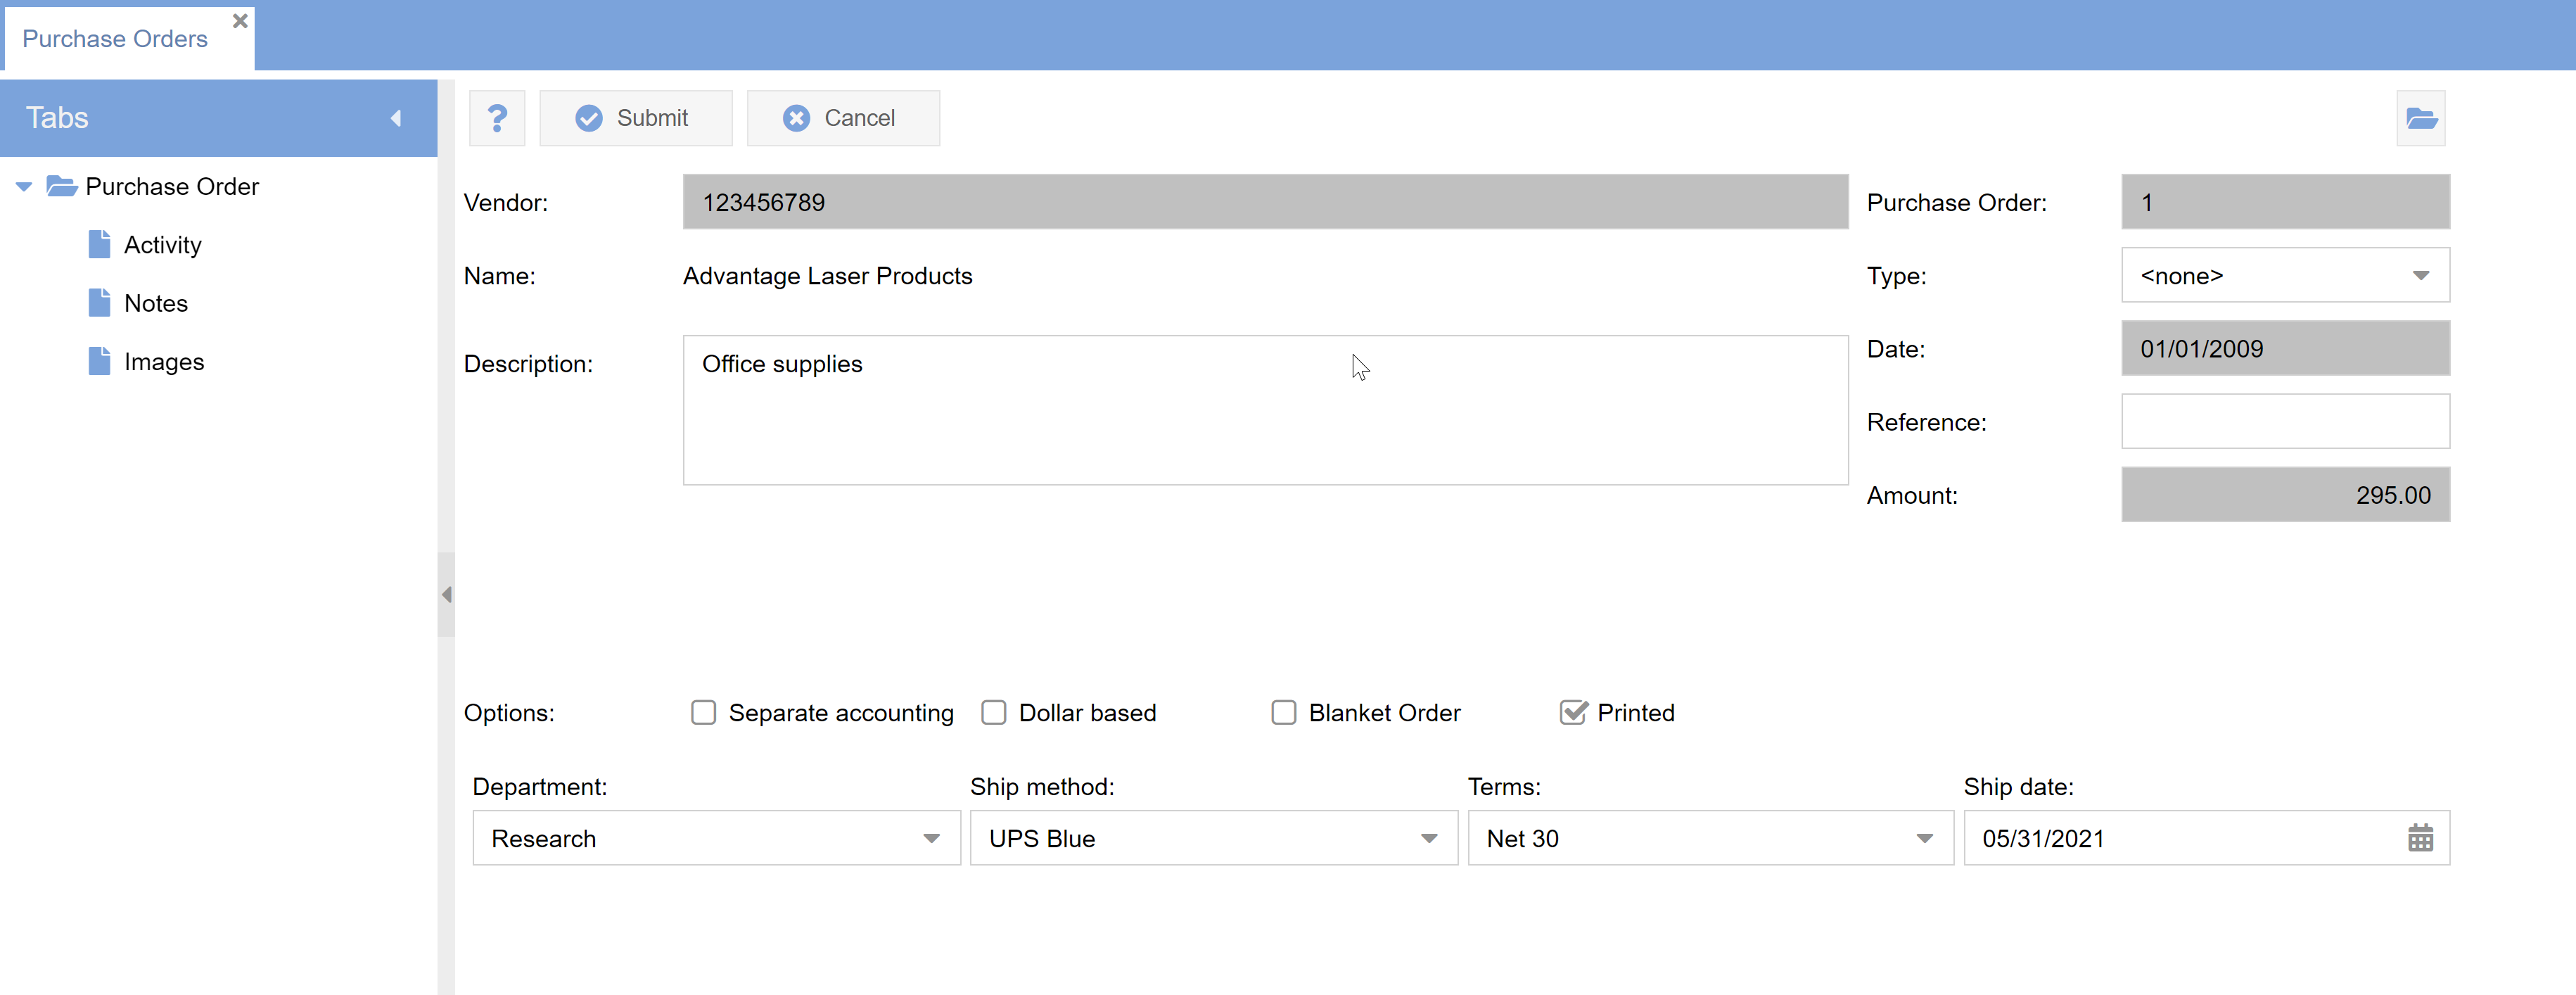The width and height of the screenshot is (2576, 995).
Task: Close the Purchase Orders tab
Action: click(x=240, y=21)
